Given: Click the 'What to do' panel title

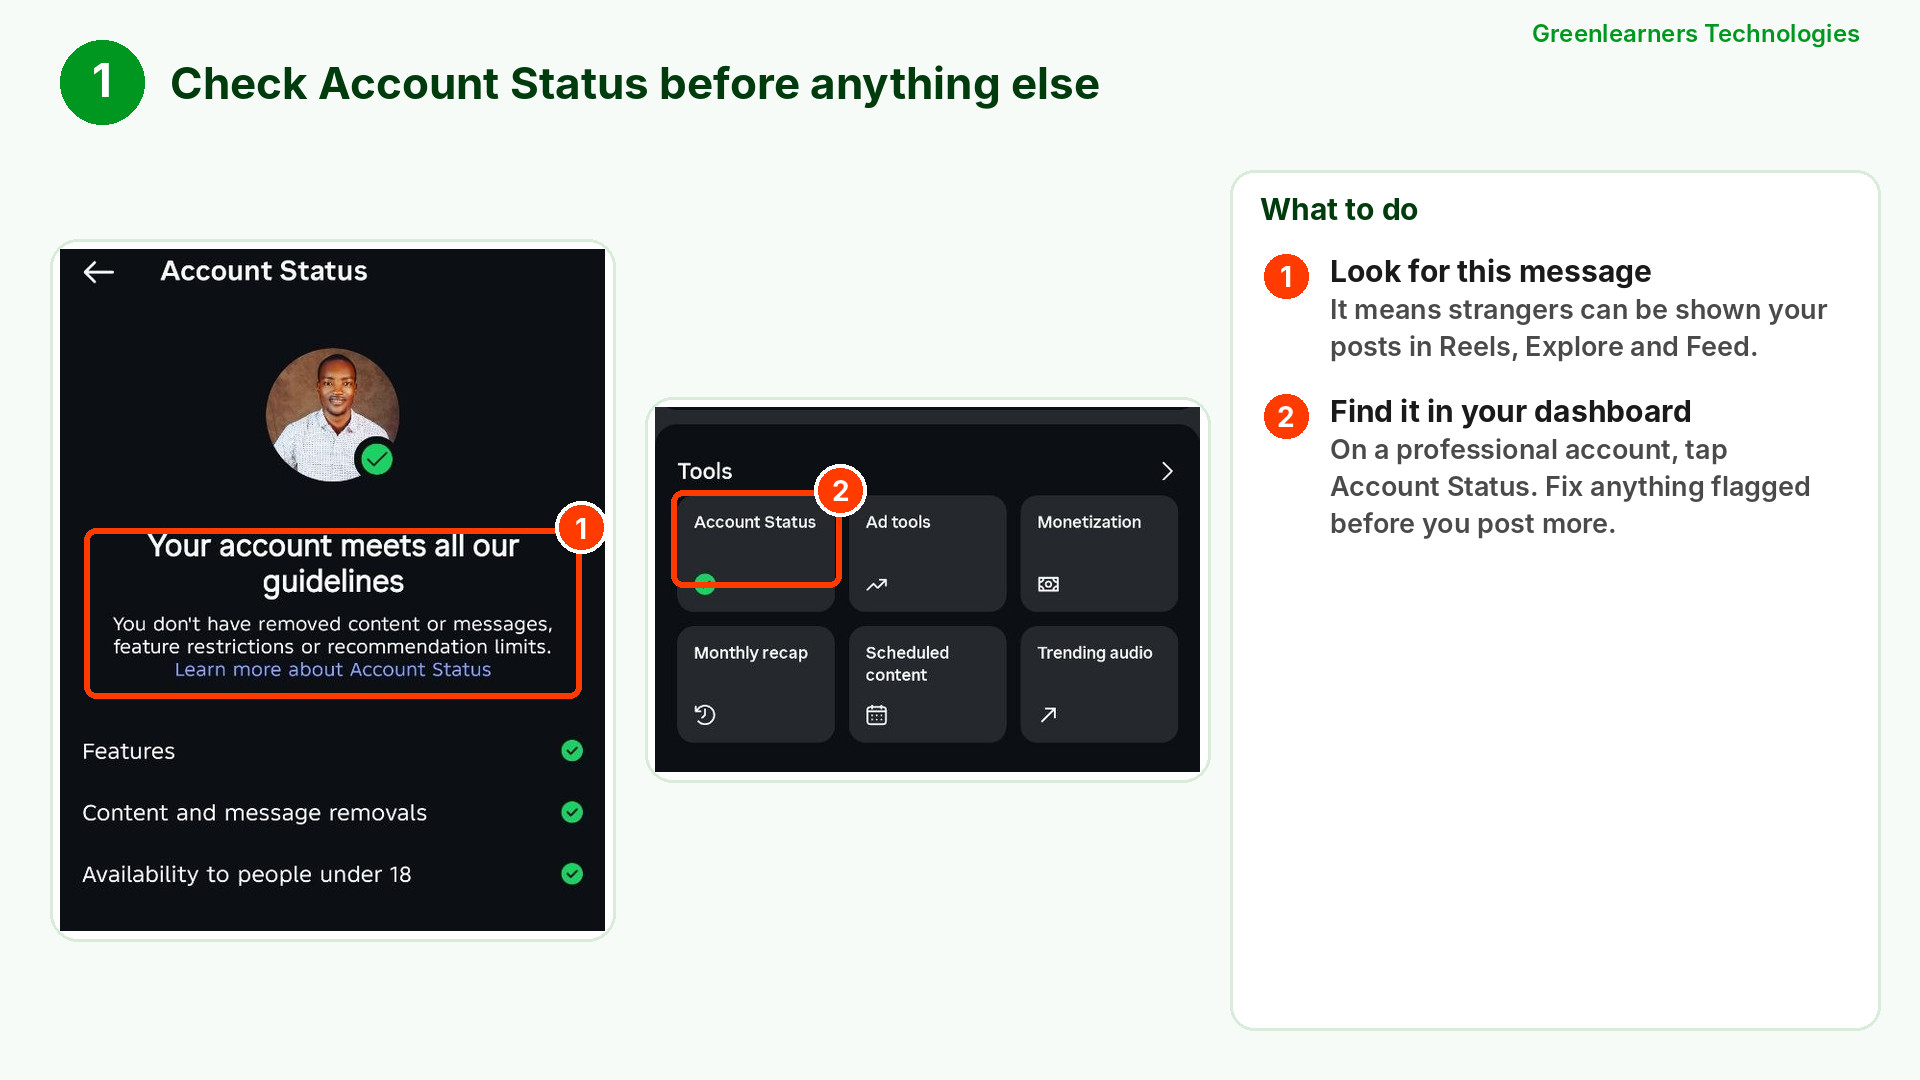Looking at the screenshot, I should coord(1339,210).
